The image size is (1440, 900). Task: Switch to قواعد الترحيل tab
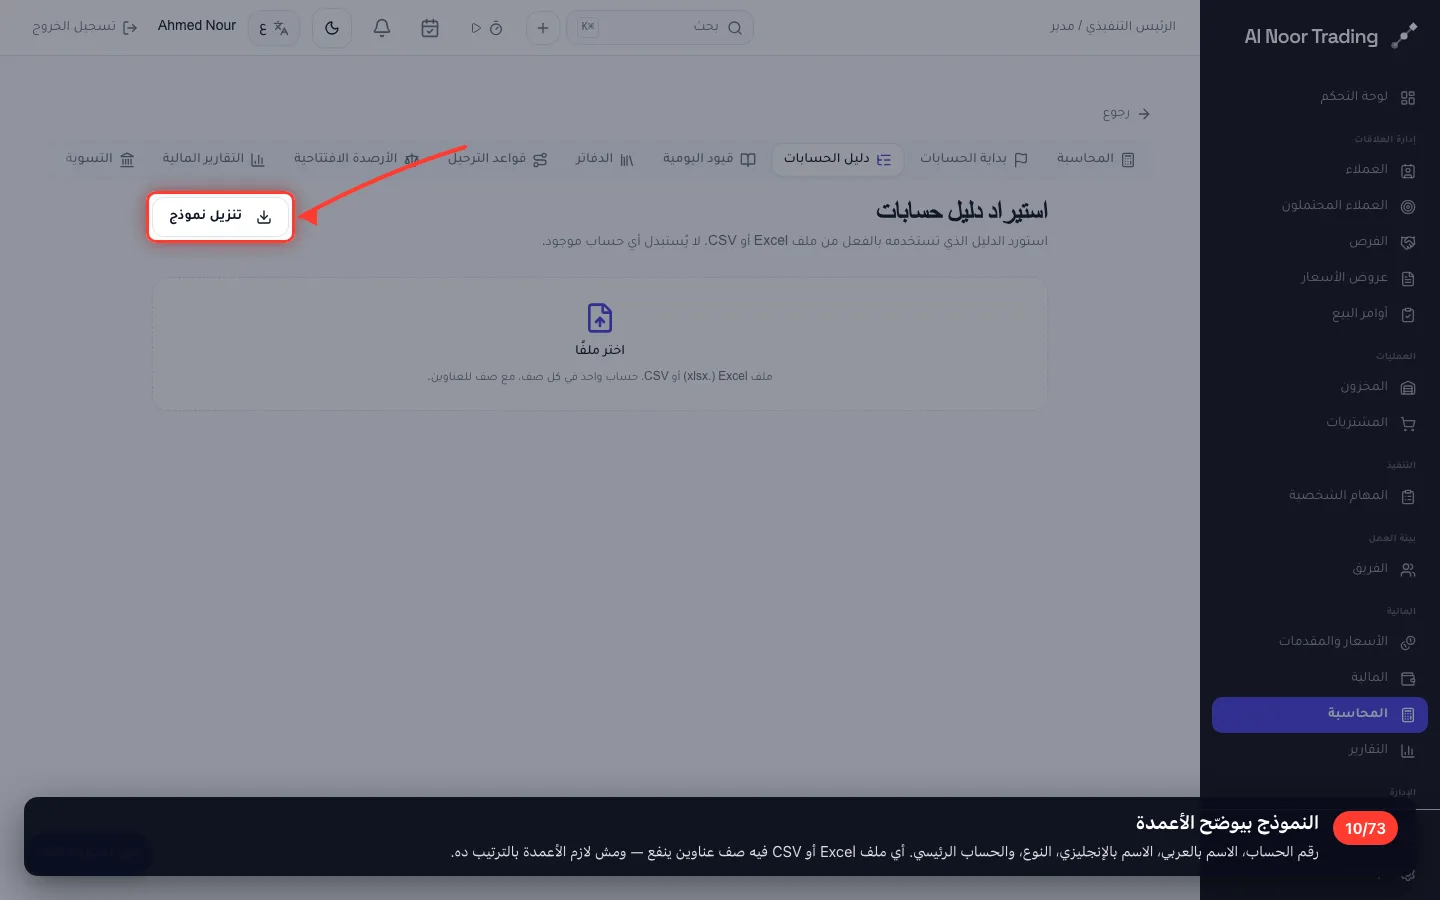(x=497, y=159)
